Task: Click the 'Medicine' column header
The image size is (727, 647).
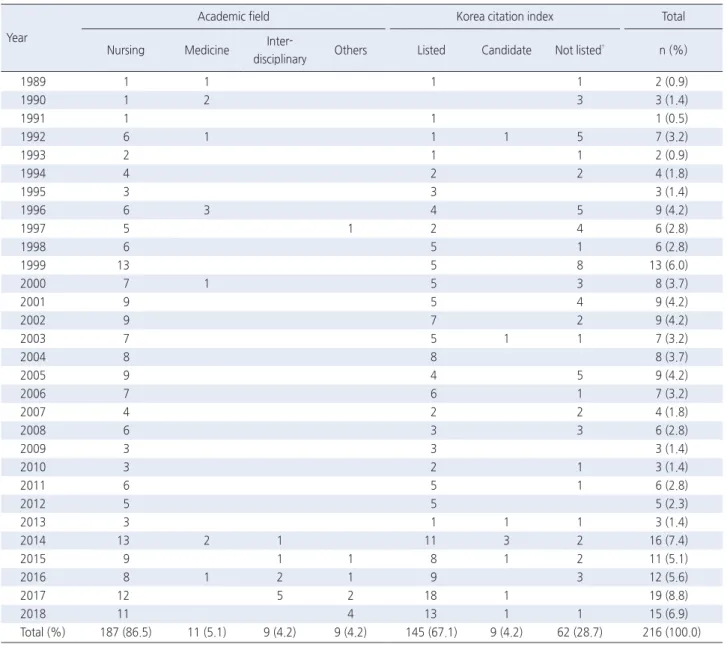Action: pyautogui.click(x=207, y=50)
